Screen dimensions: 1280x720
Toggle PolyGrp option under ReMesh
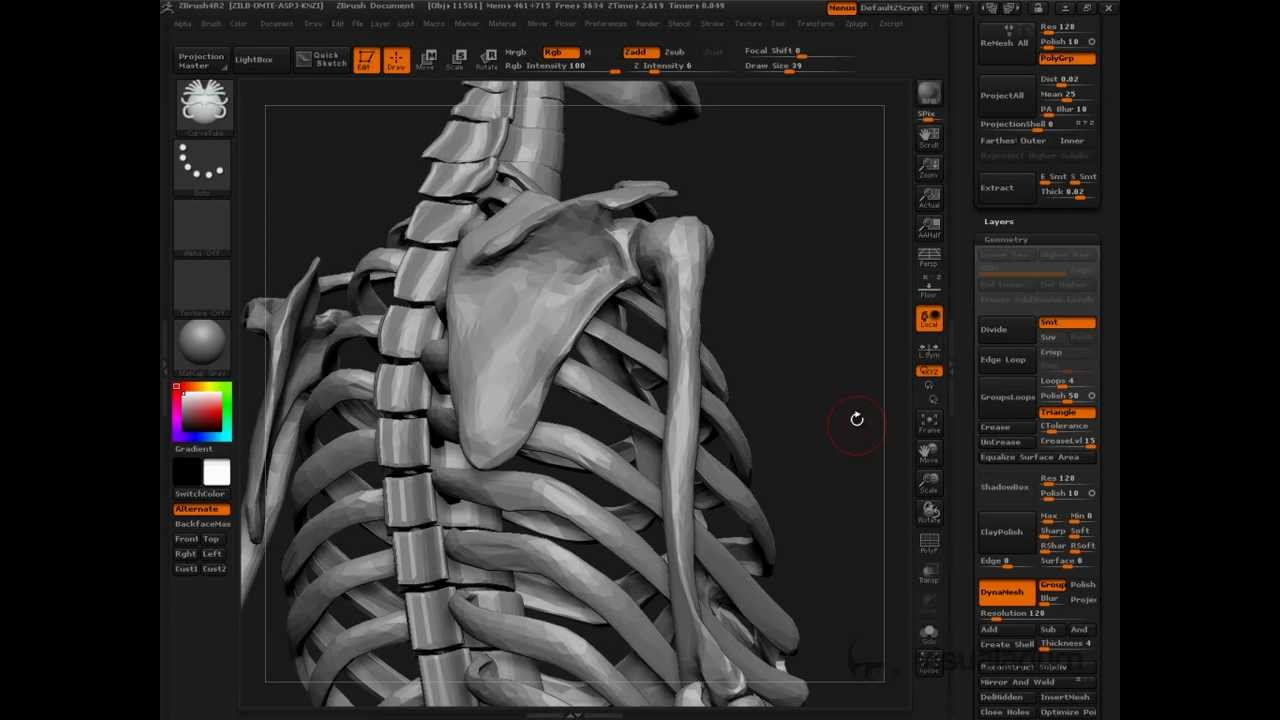pos(1067,59)
